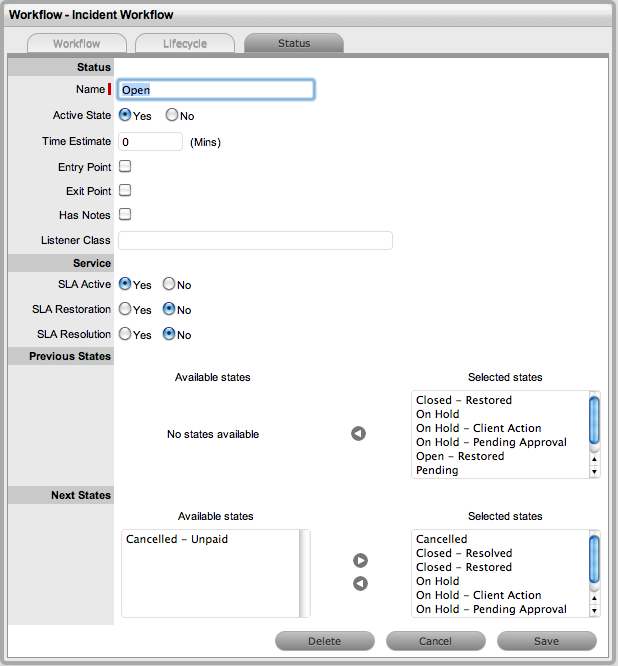The width and height of the screenshot is (618, 666).
Task: Select 'On Hold – Client Action' in Next States
Action: click(479, 595)
